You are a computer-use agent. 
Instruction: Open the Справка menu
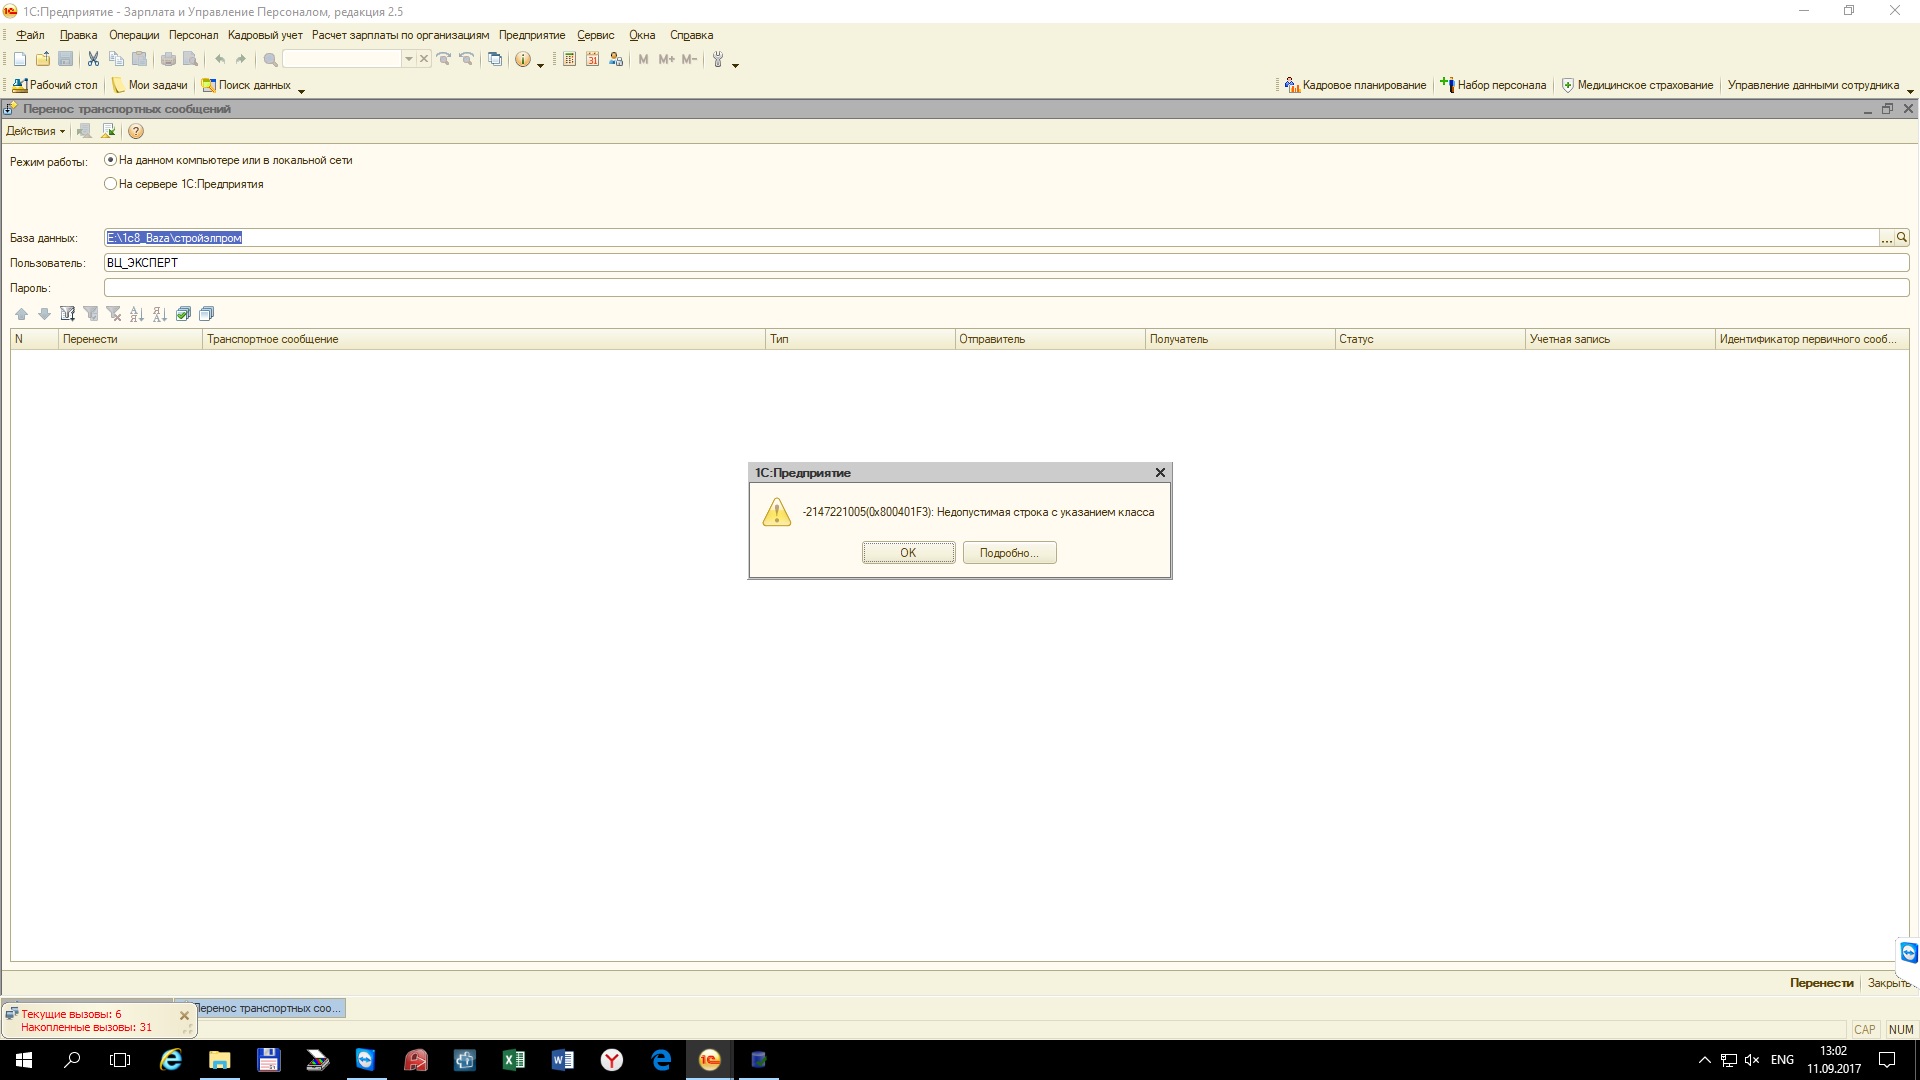coord(691,35)
